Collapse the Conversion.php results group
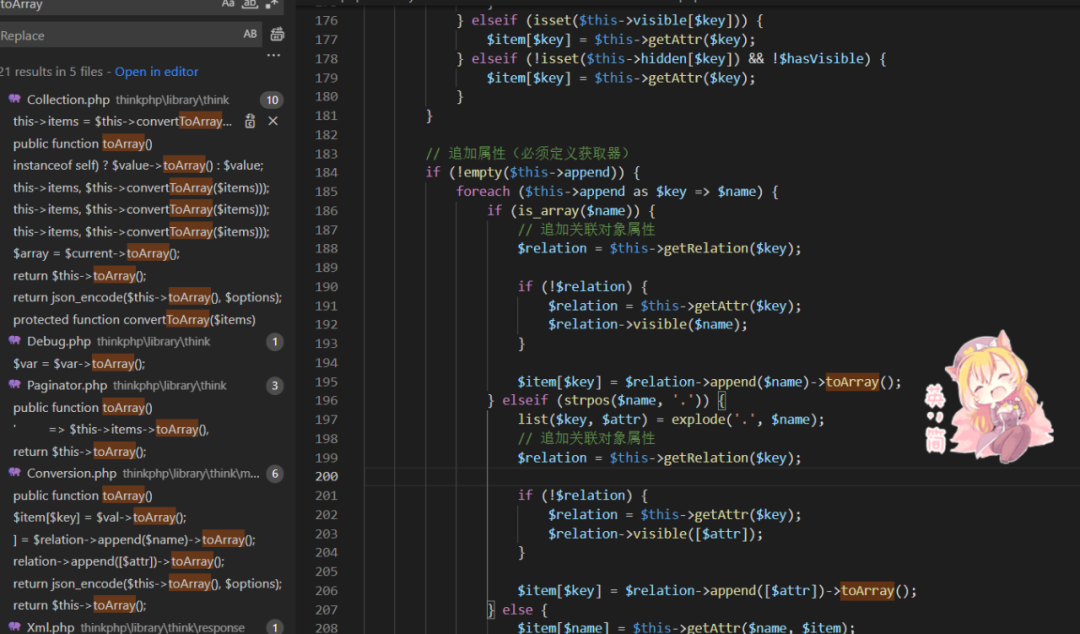 click(141, 473)
